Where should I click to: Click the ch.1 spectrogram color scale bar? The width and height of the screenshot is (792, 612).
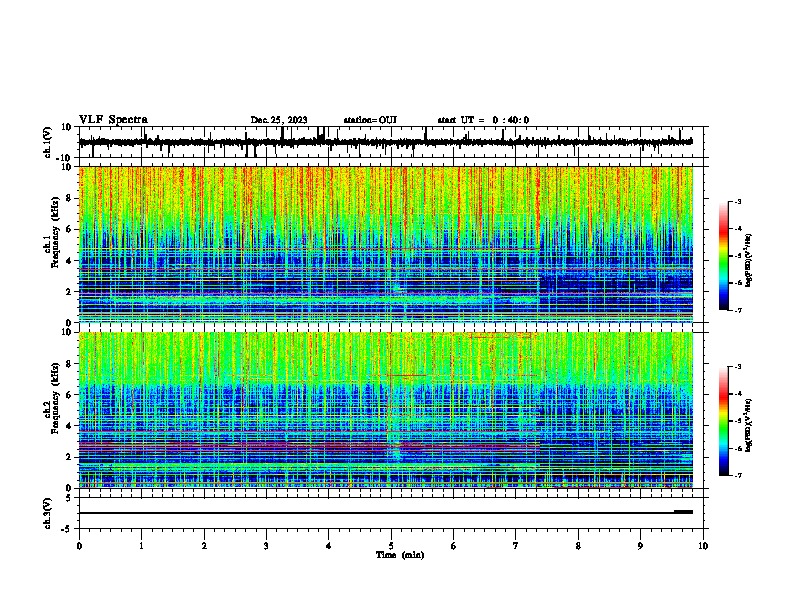click(x=723, y=256)
